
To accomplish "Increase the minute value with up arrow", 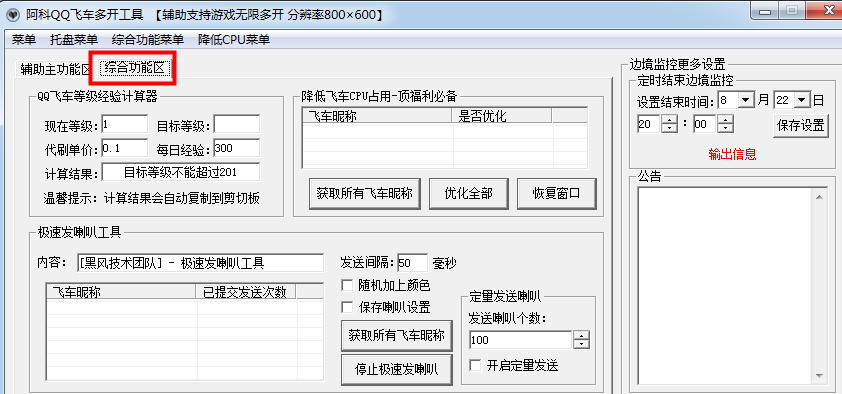I will [725, 120].
